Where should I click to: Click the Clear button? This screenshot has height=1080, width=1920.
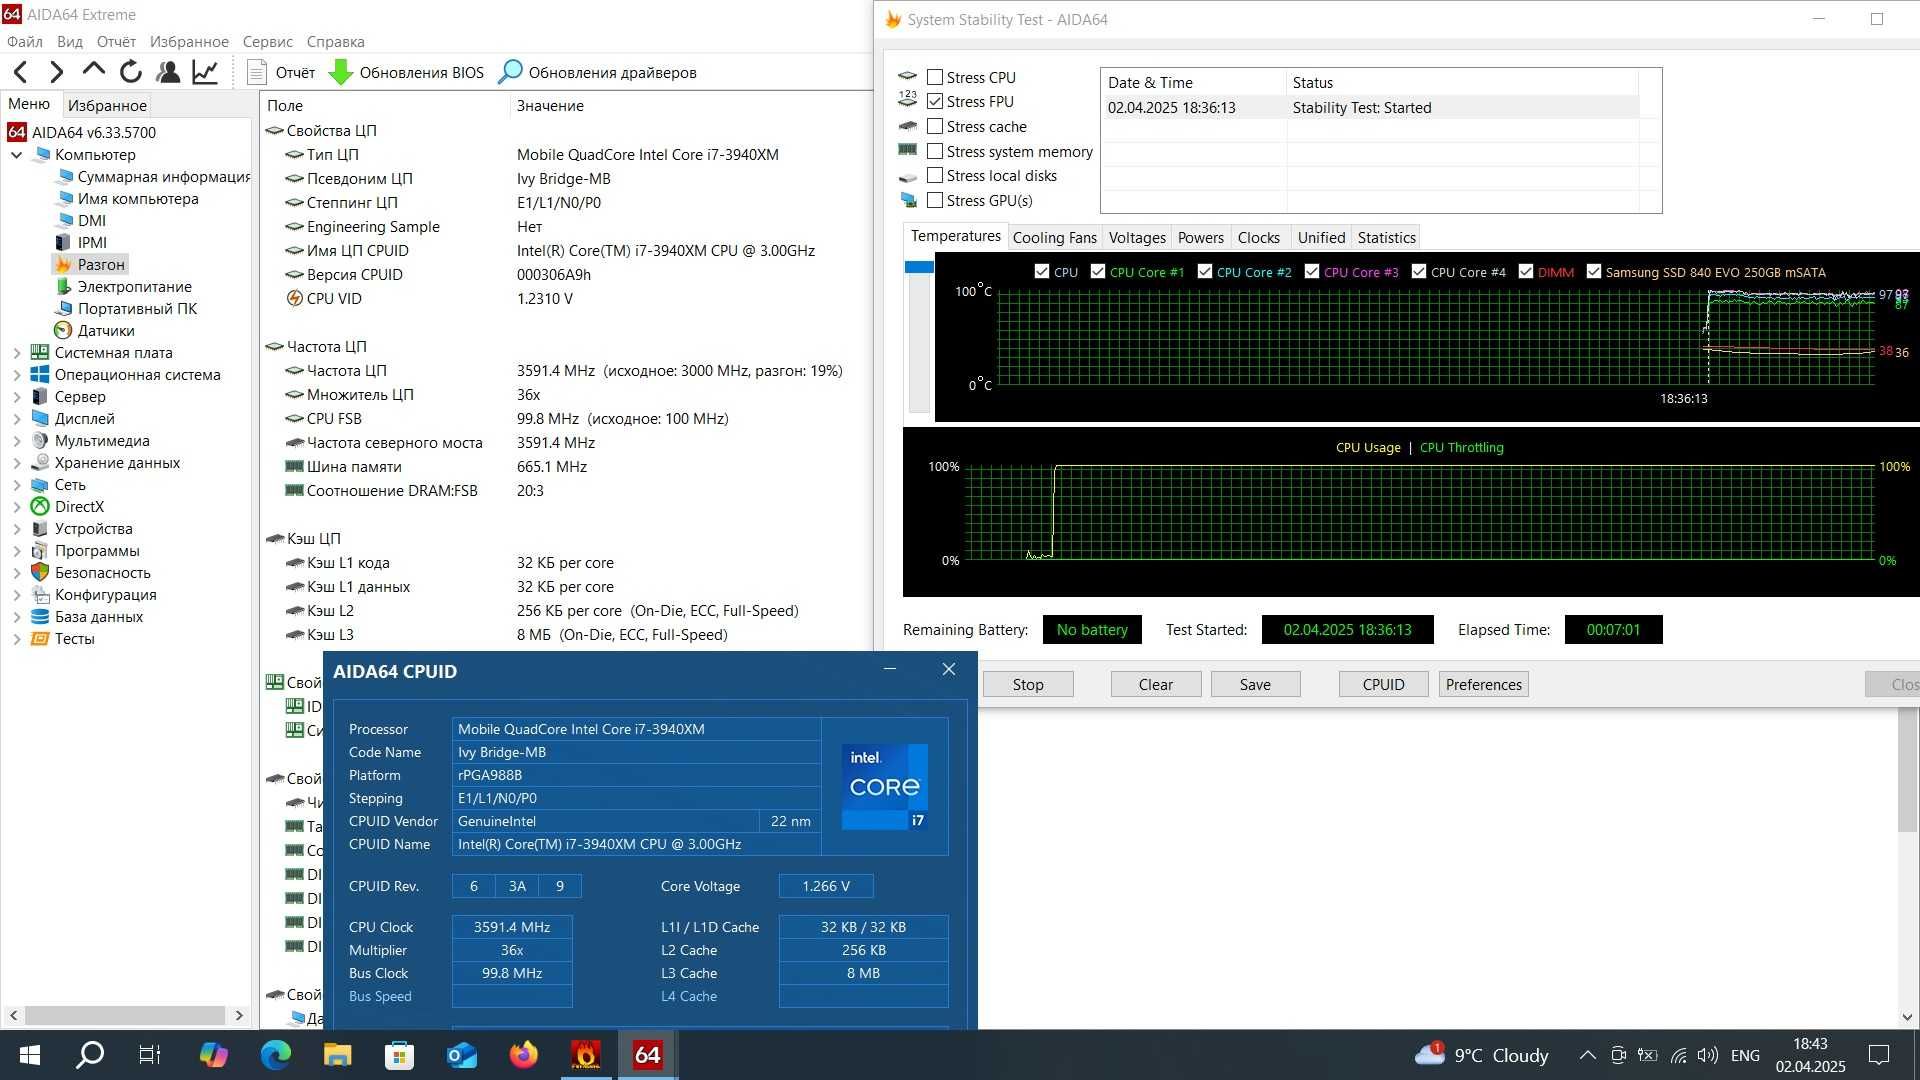point(1156,684)
